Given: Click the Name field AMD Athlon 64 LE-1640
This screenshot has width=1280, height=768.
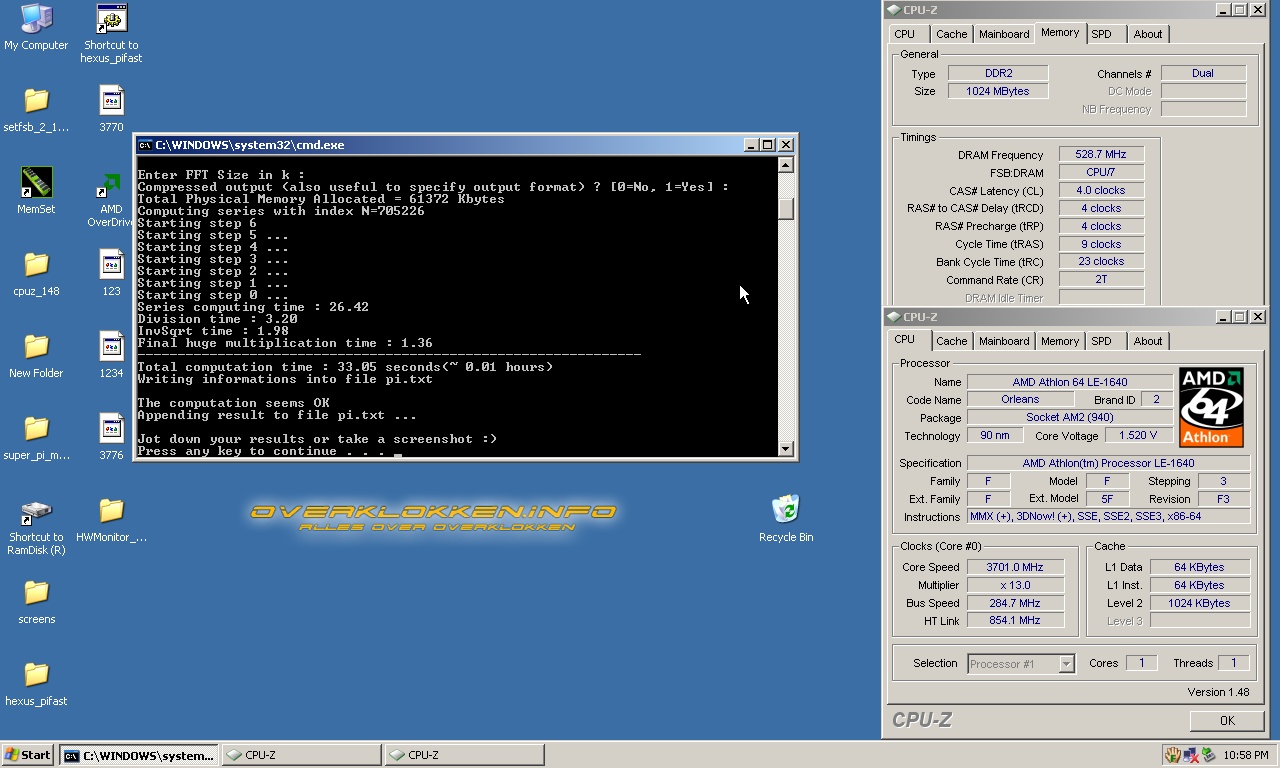Looking at the screenshot, I should (1069, 382).
